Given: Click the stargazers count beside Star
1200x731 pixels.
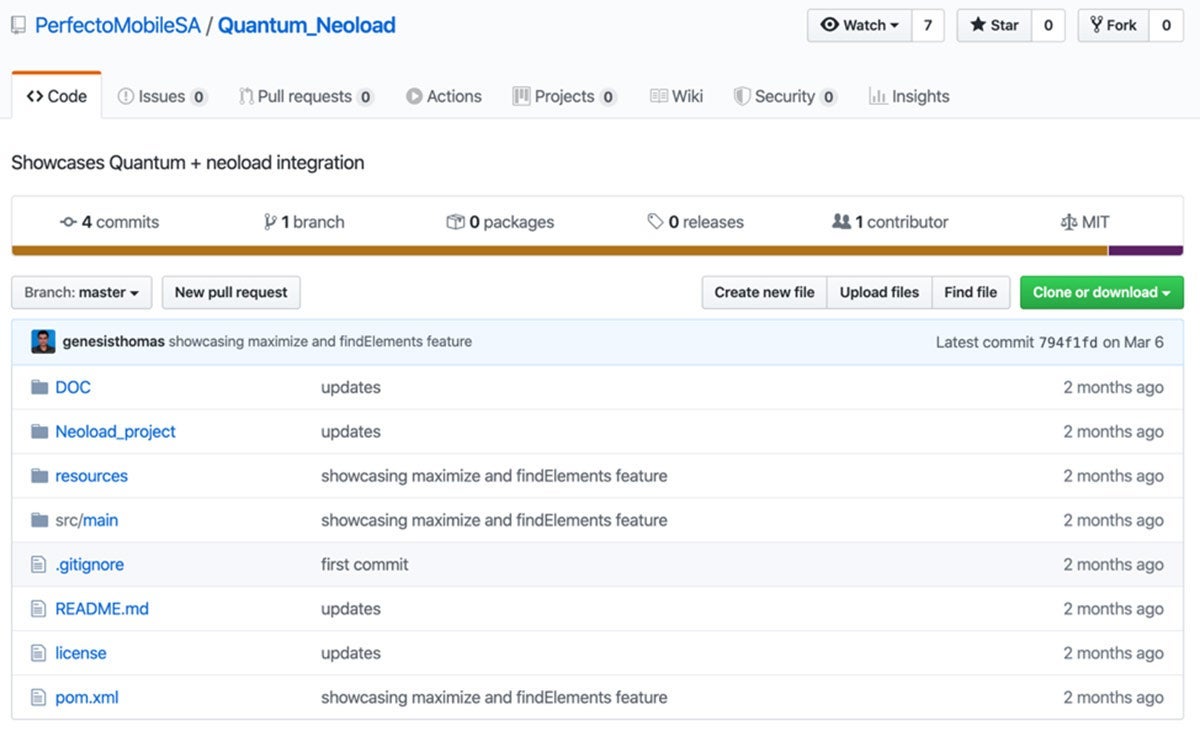Looking at the screenshot, I should point(1048,26).
